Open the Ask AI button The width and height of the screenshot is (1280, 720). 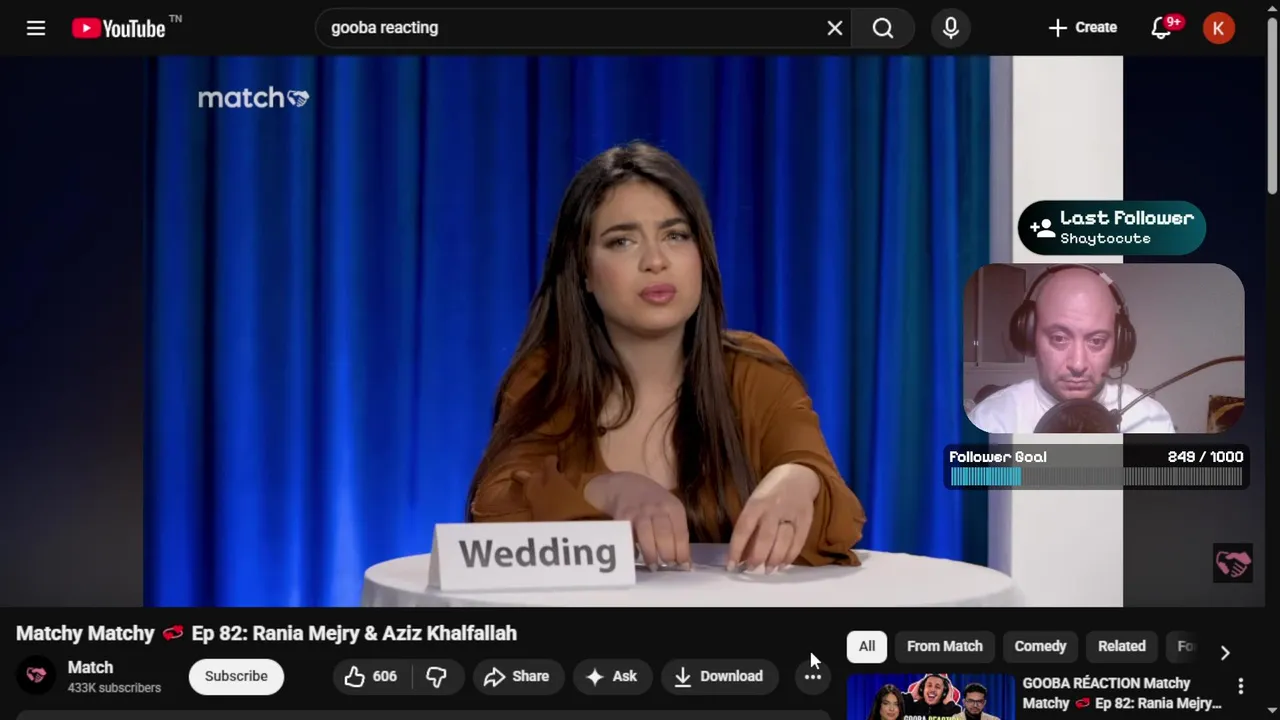click(612, 677)
